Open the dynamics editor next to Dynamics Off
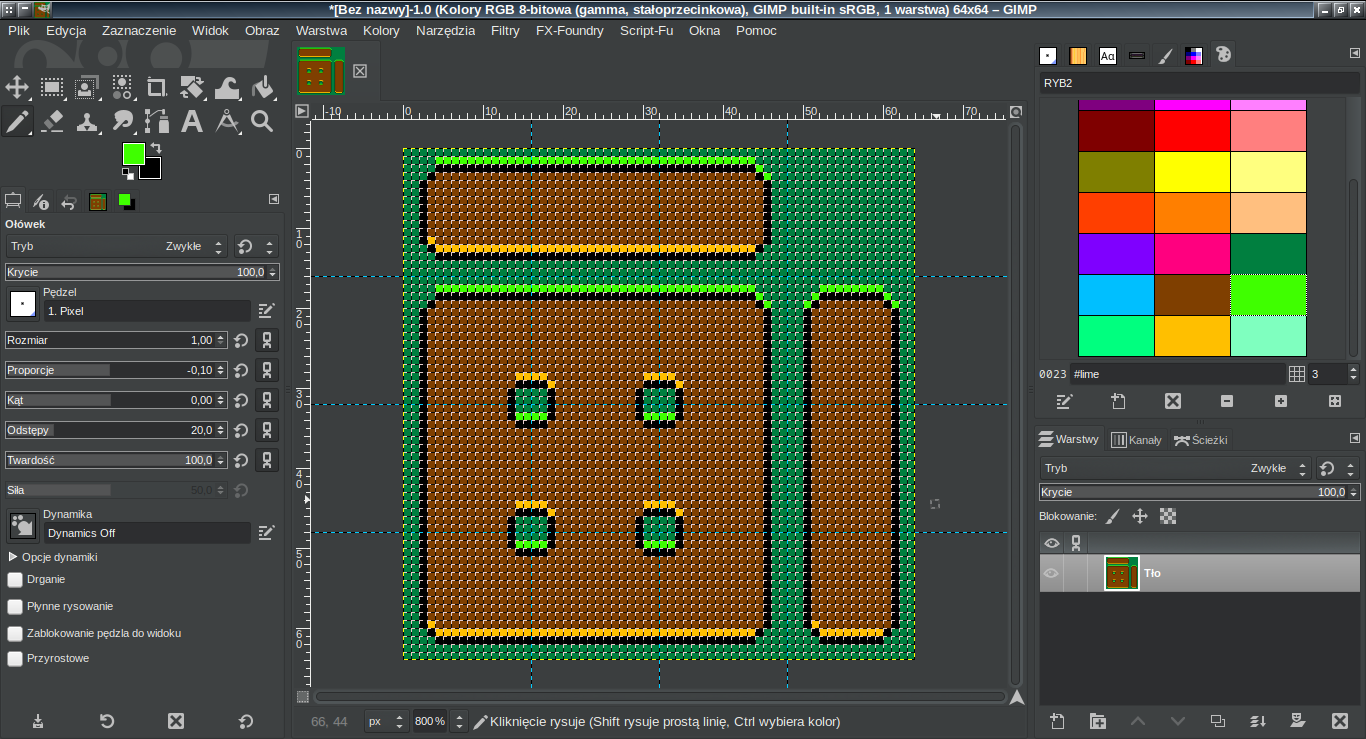Screen dimensions: 1366x739 (x=266, y=533)
